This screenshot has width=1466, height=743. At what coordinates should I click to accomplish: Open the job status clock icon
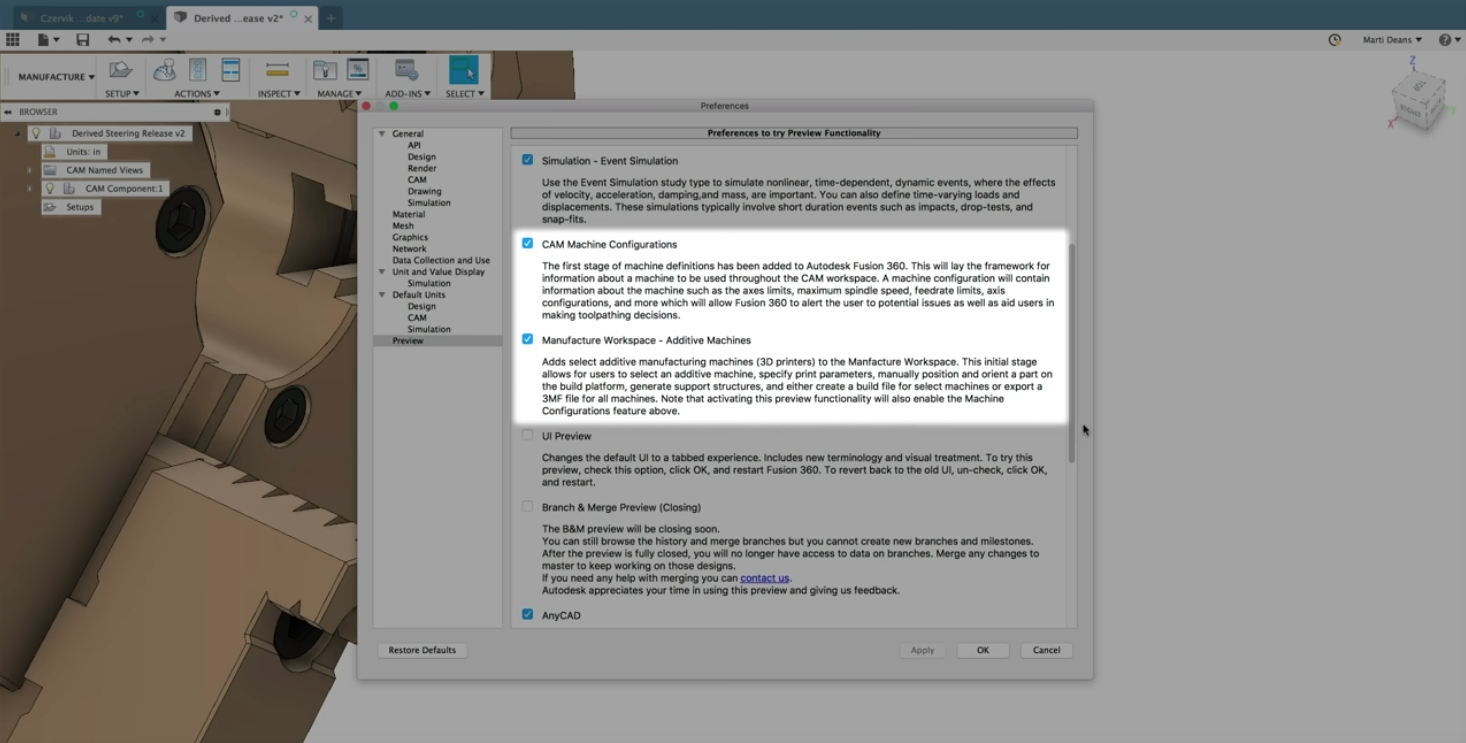pos(1335,40)
